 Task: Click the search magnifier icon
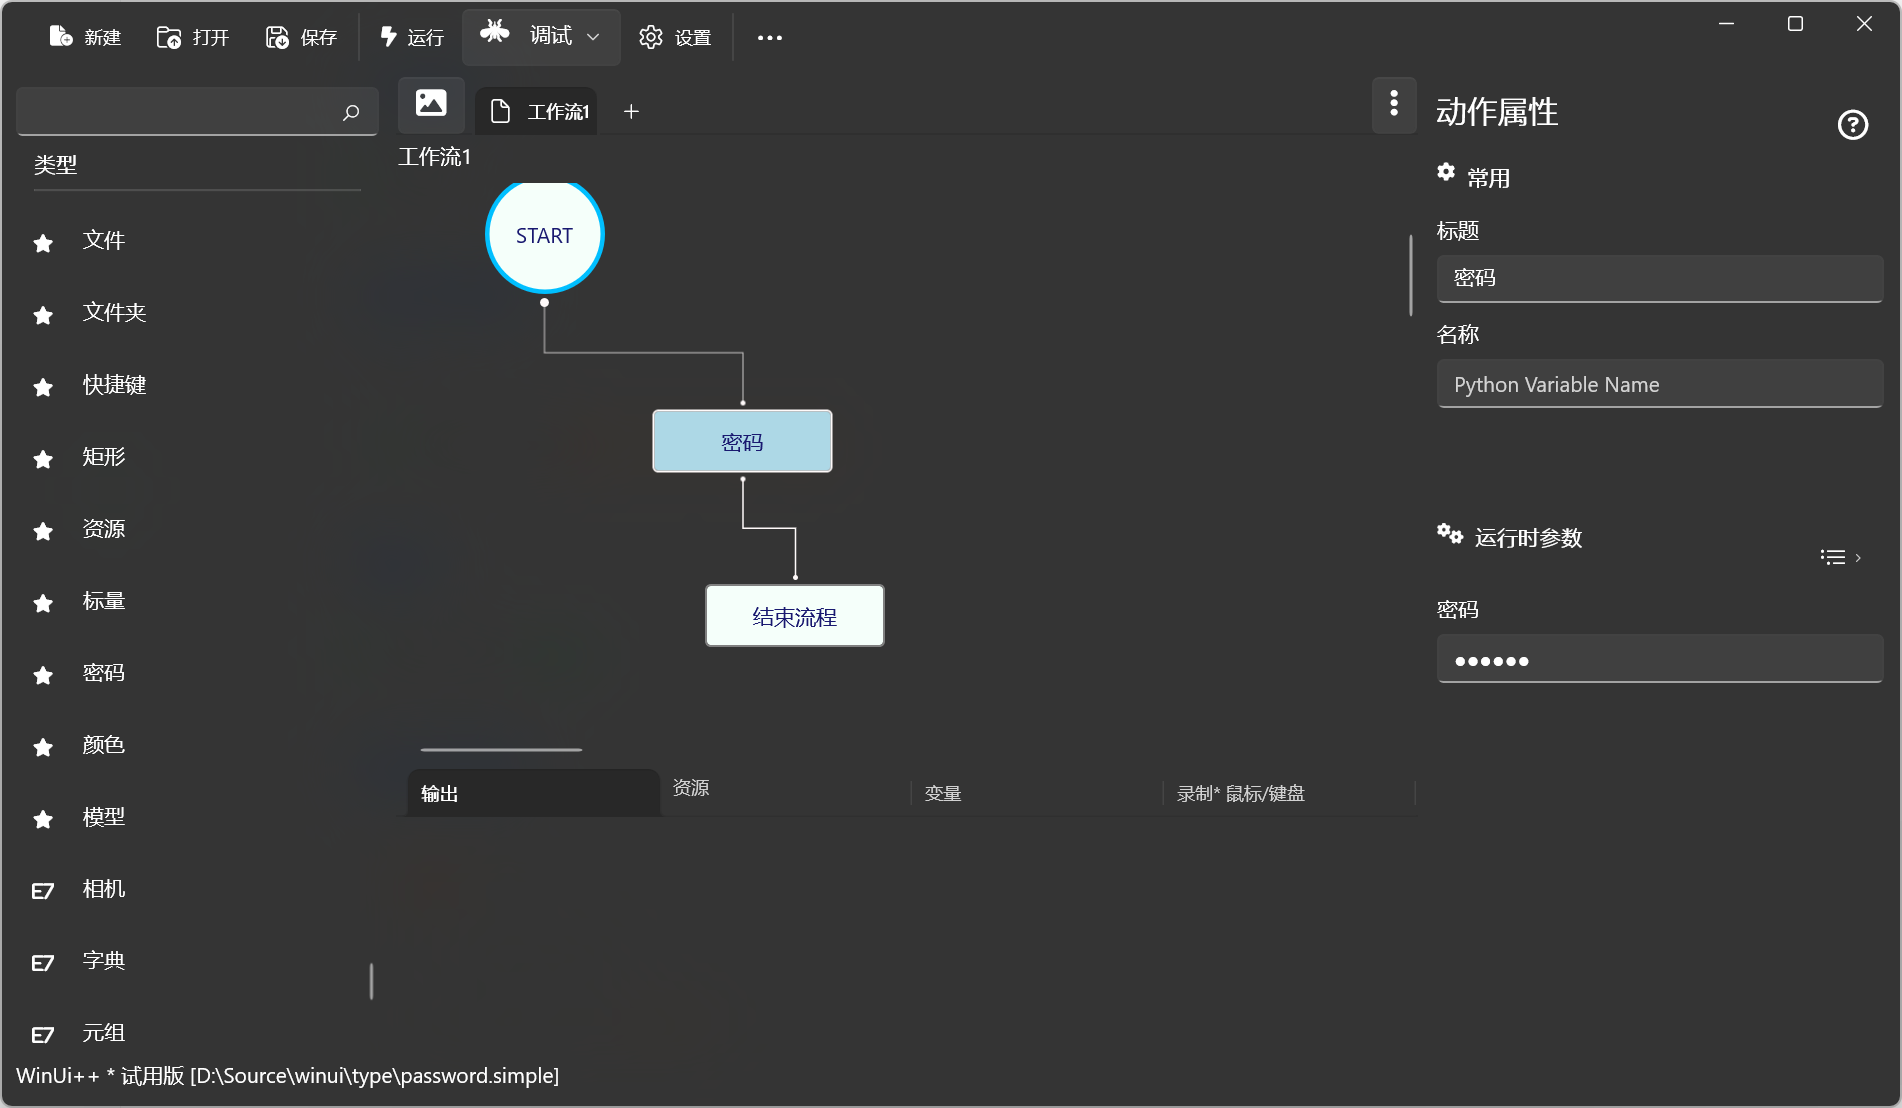pyautogui.click(x=351, y=112)
